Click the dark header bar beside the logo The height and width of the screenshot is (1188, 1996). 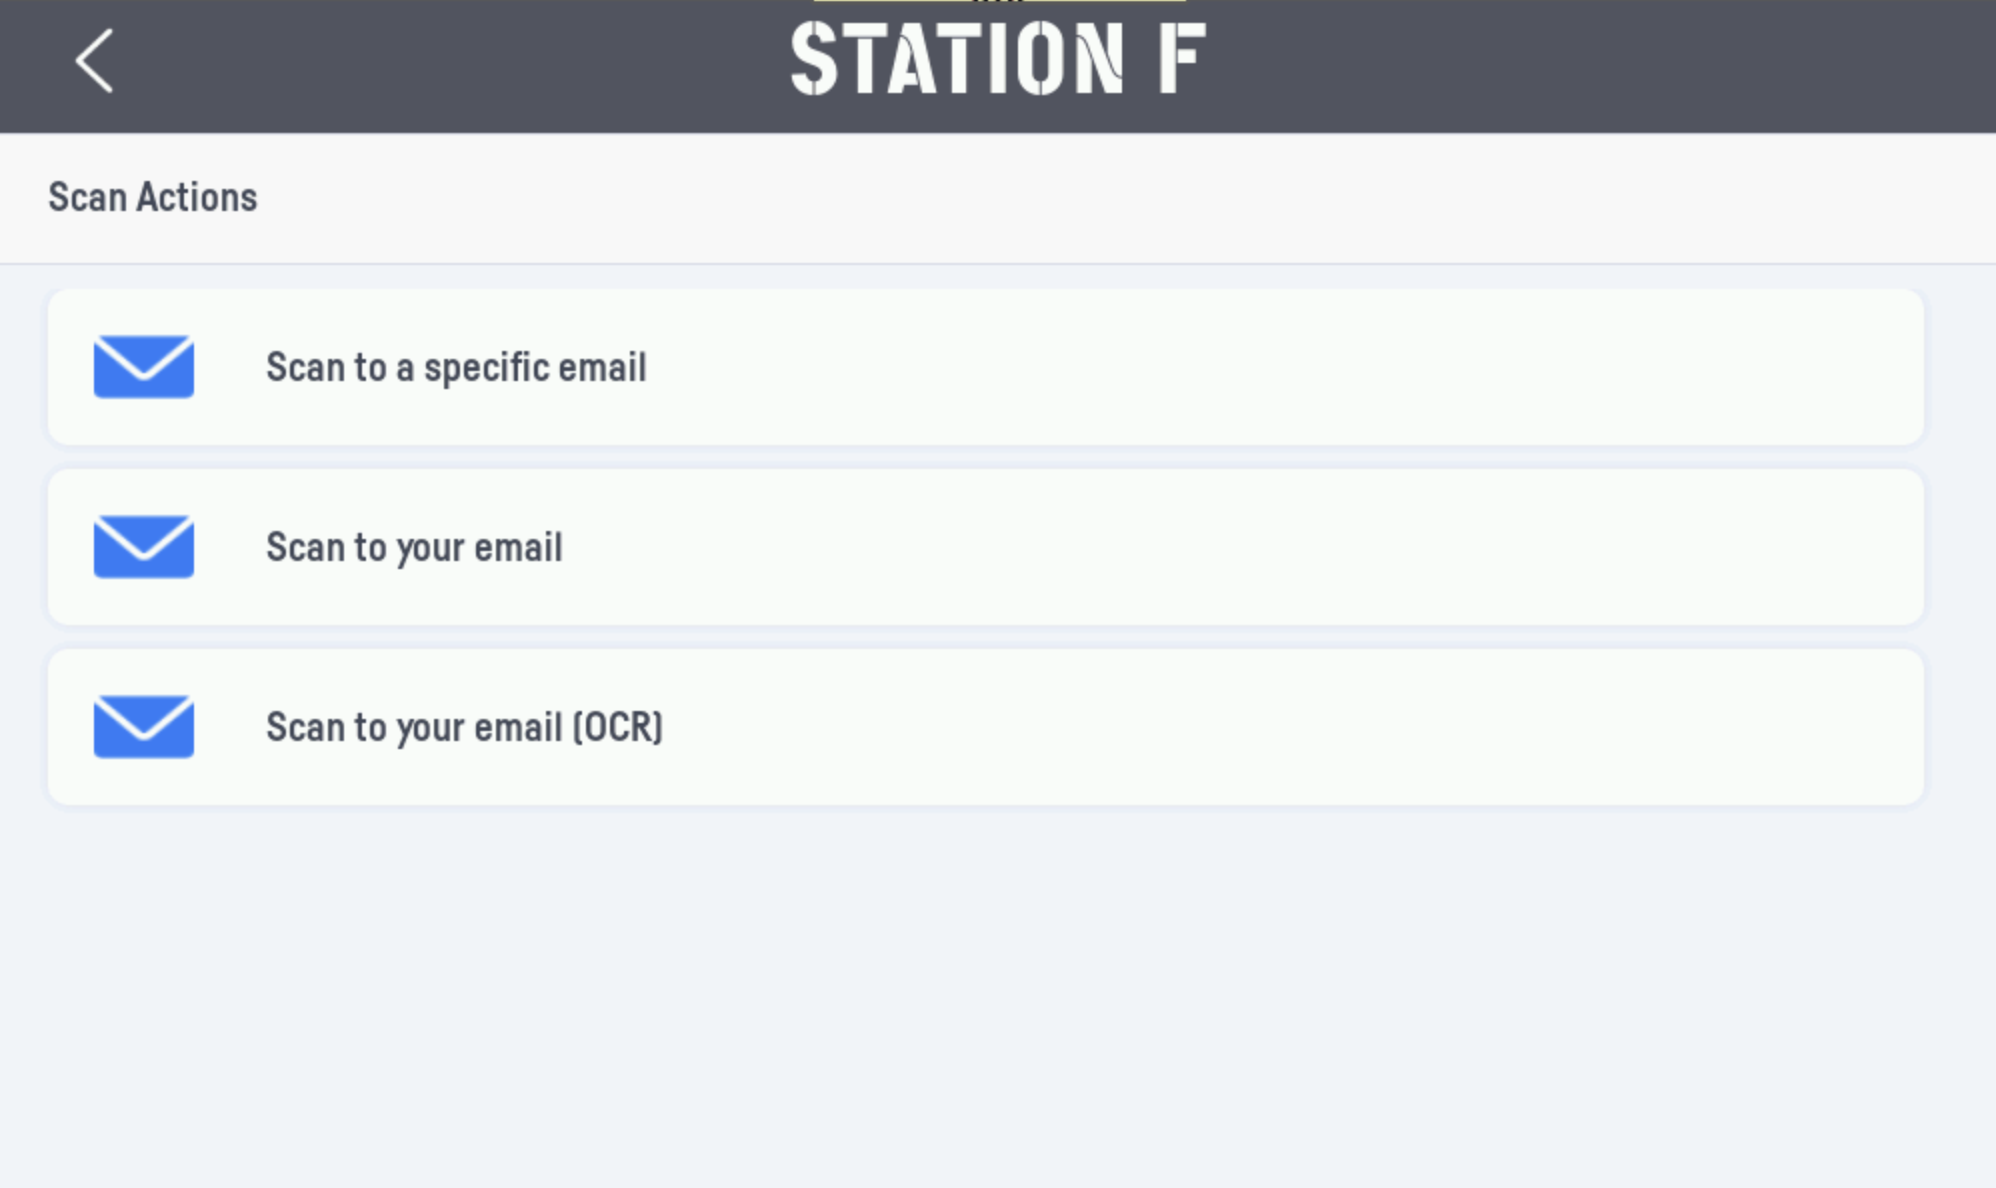1600,66
